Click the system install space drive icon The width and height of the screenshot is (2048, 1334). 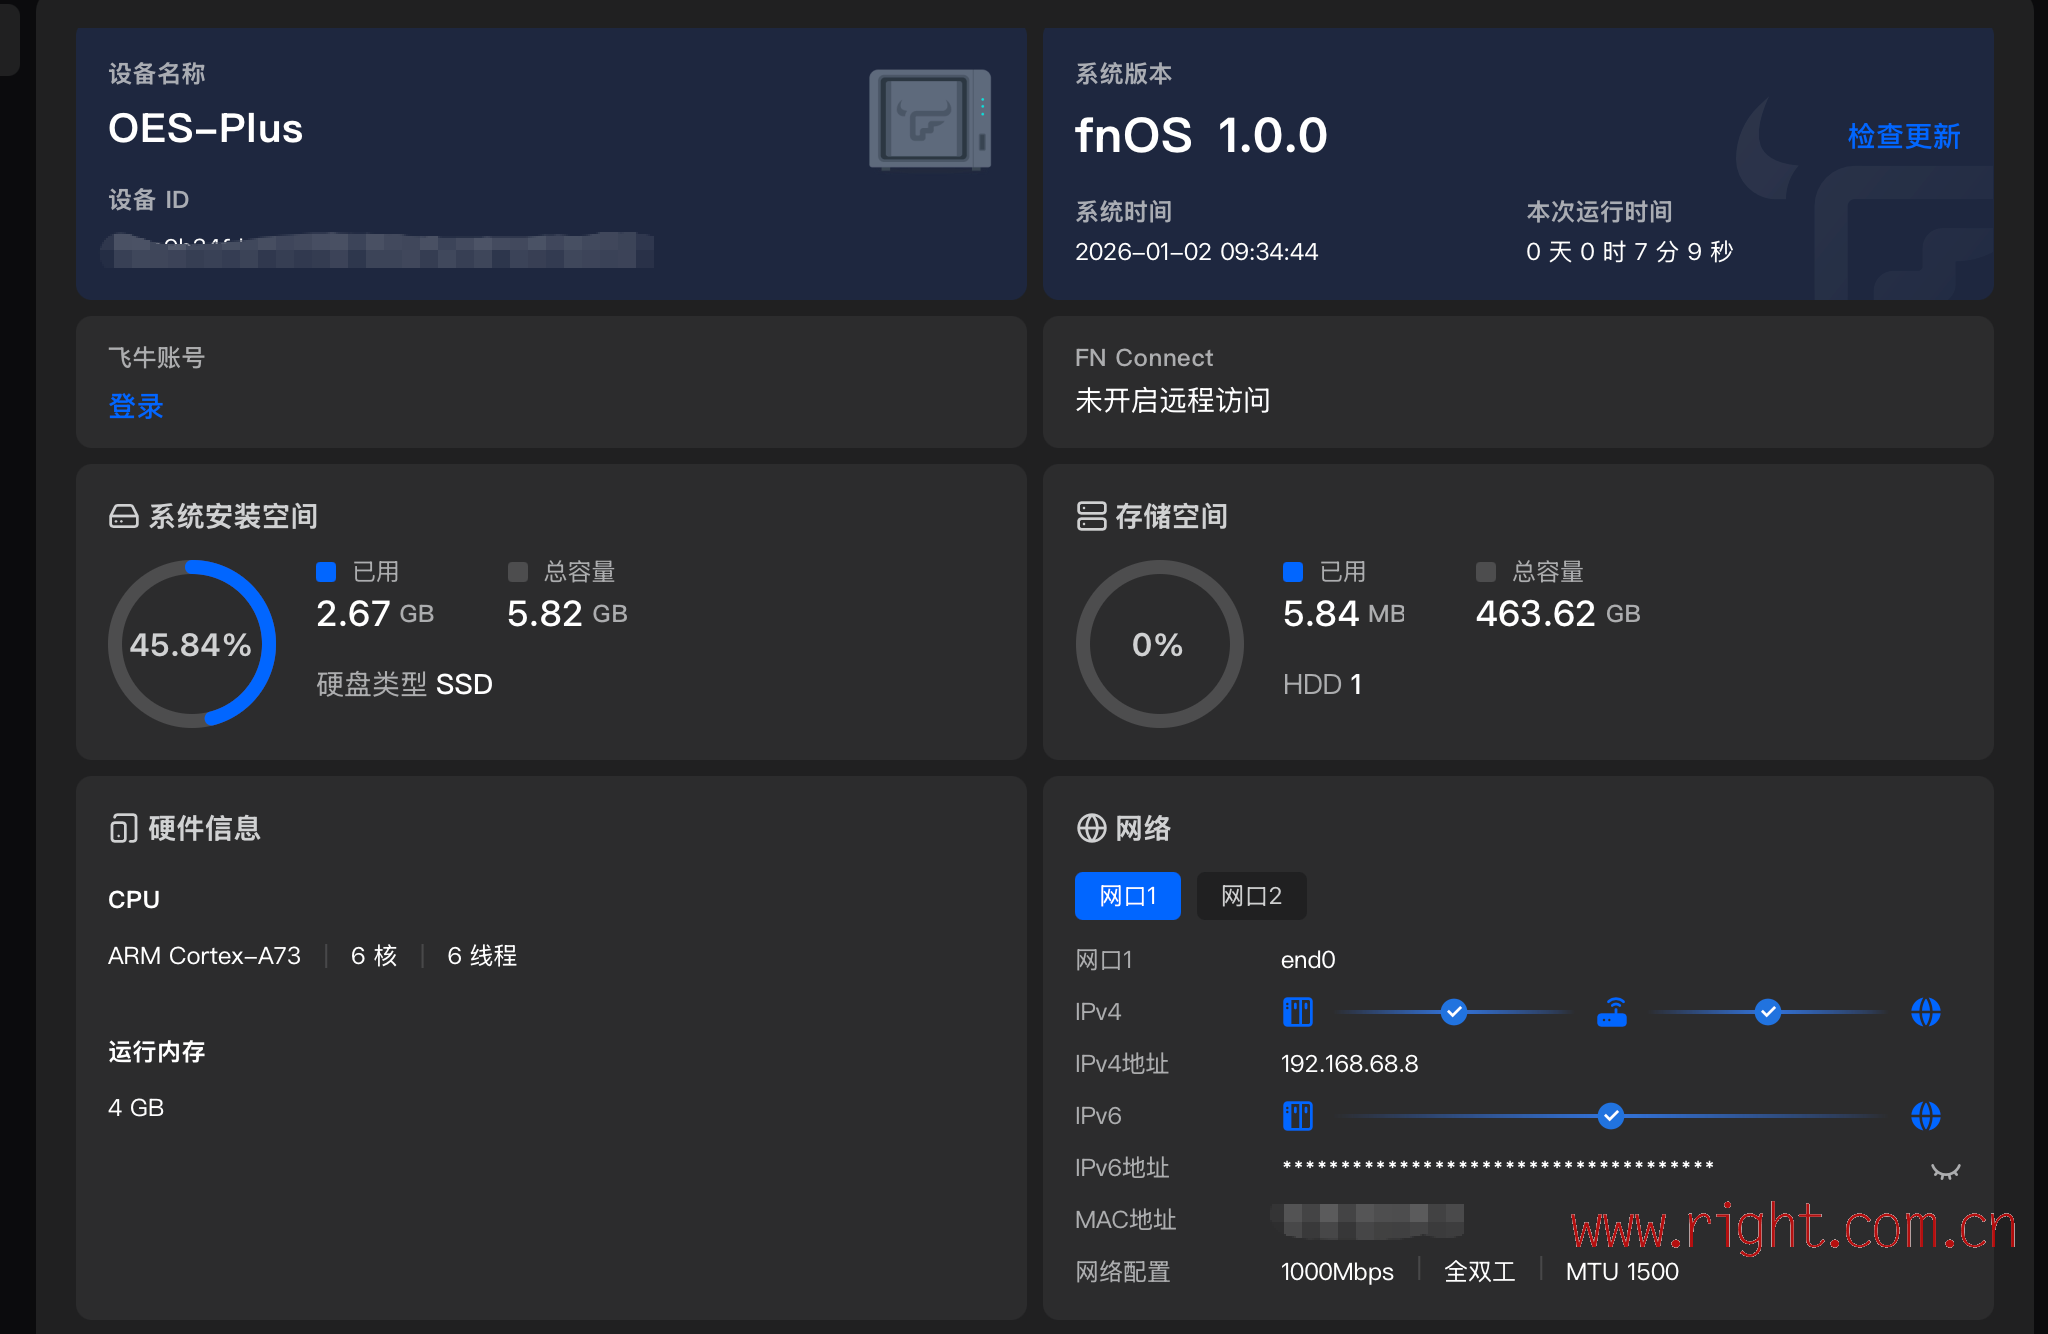tap(124, 516)
